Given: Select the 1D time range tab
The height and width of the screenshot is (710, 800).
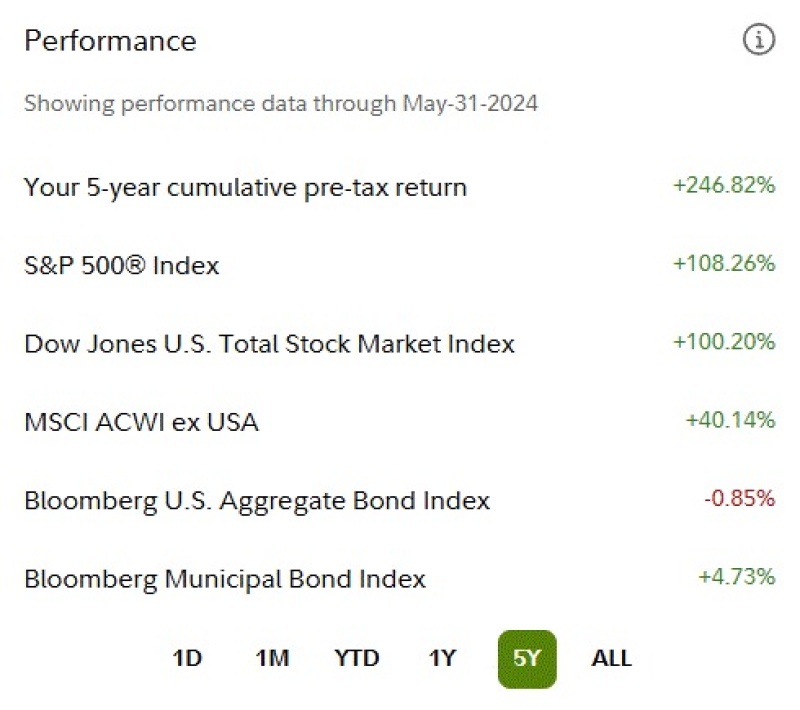Looking at the screenshot, I should [187, 658].
